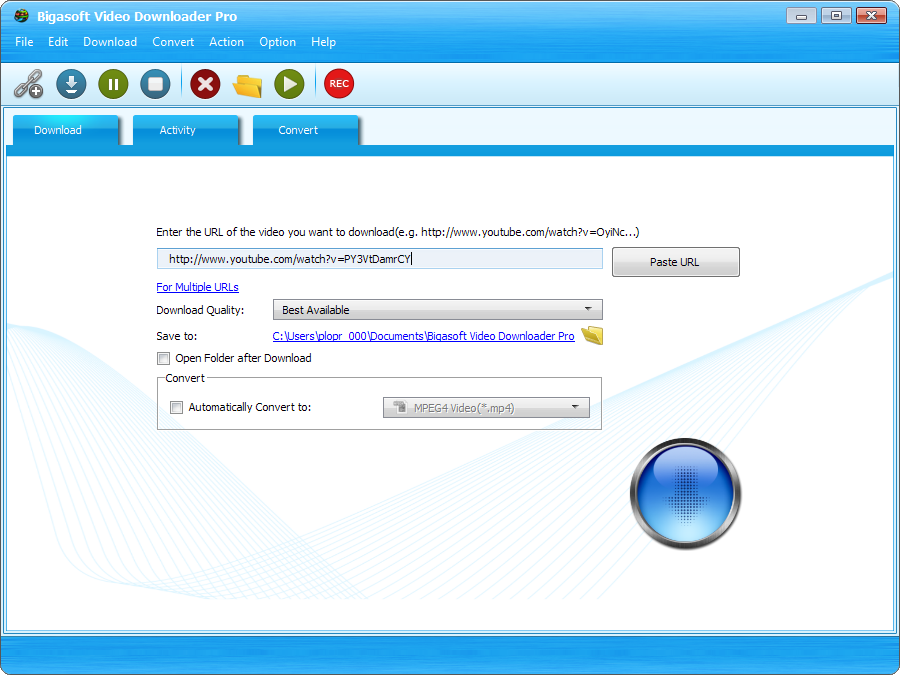This screenshot has width=900, height=675.
Task: Enable Open Folder after Download
Action: (163, 357)
